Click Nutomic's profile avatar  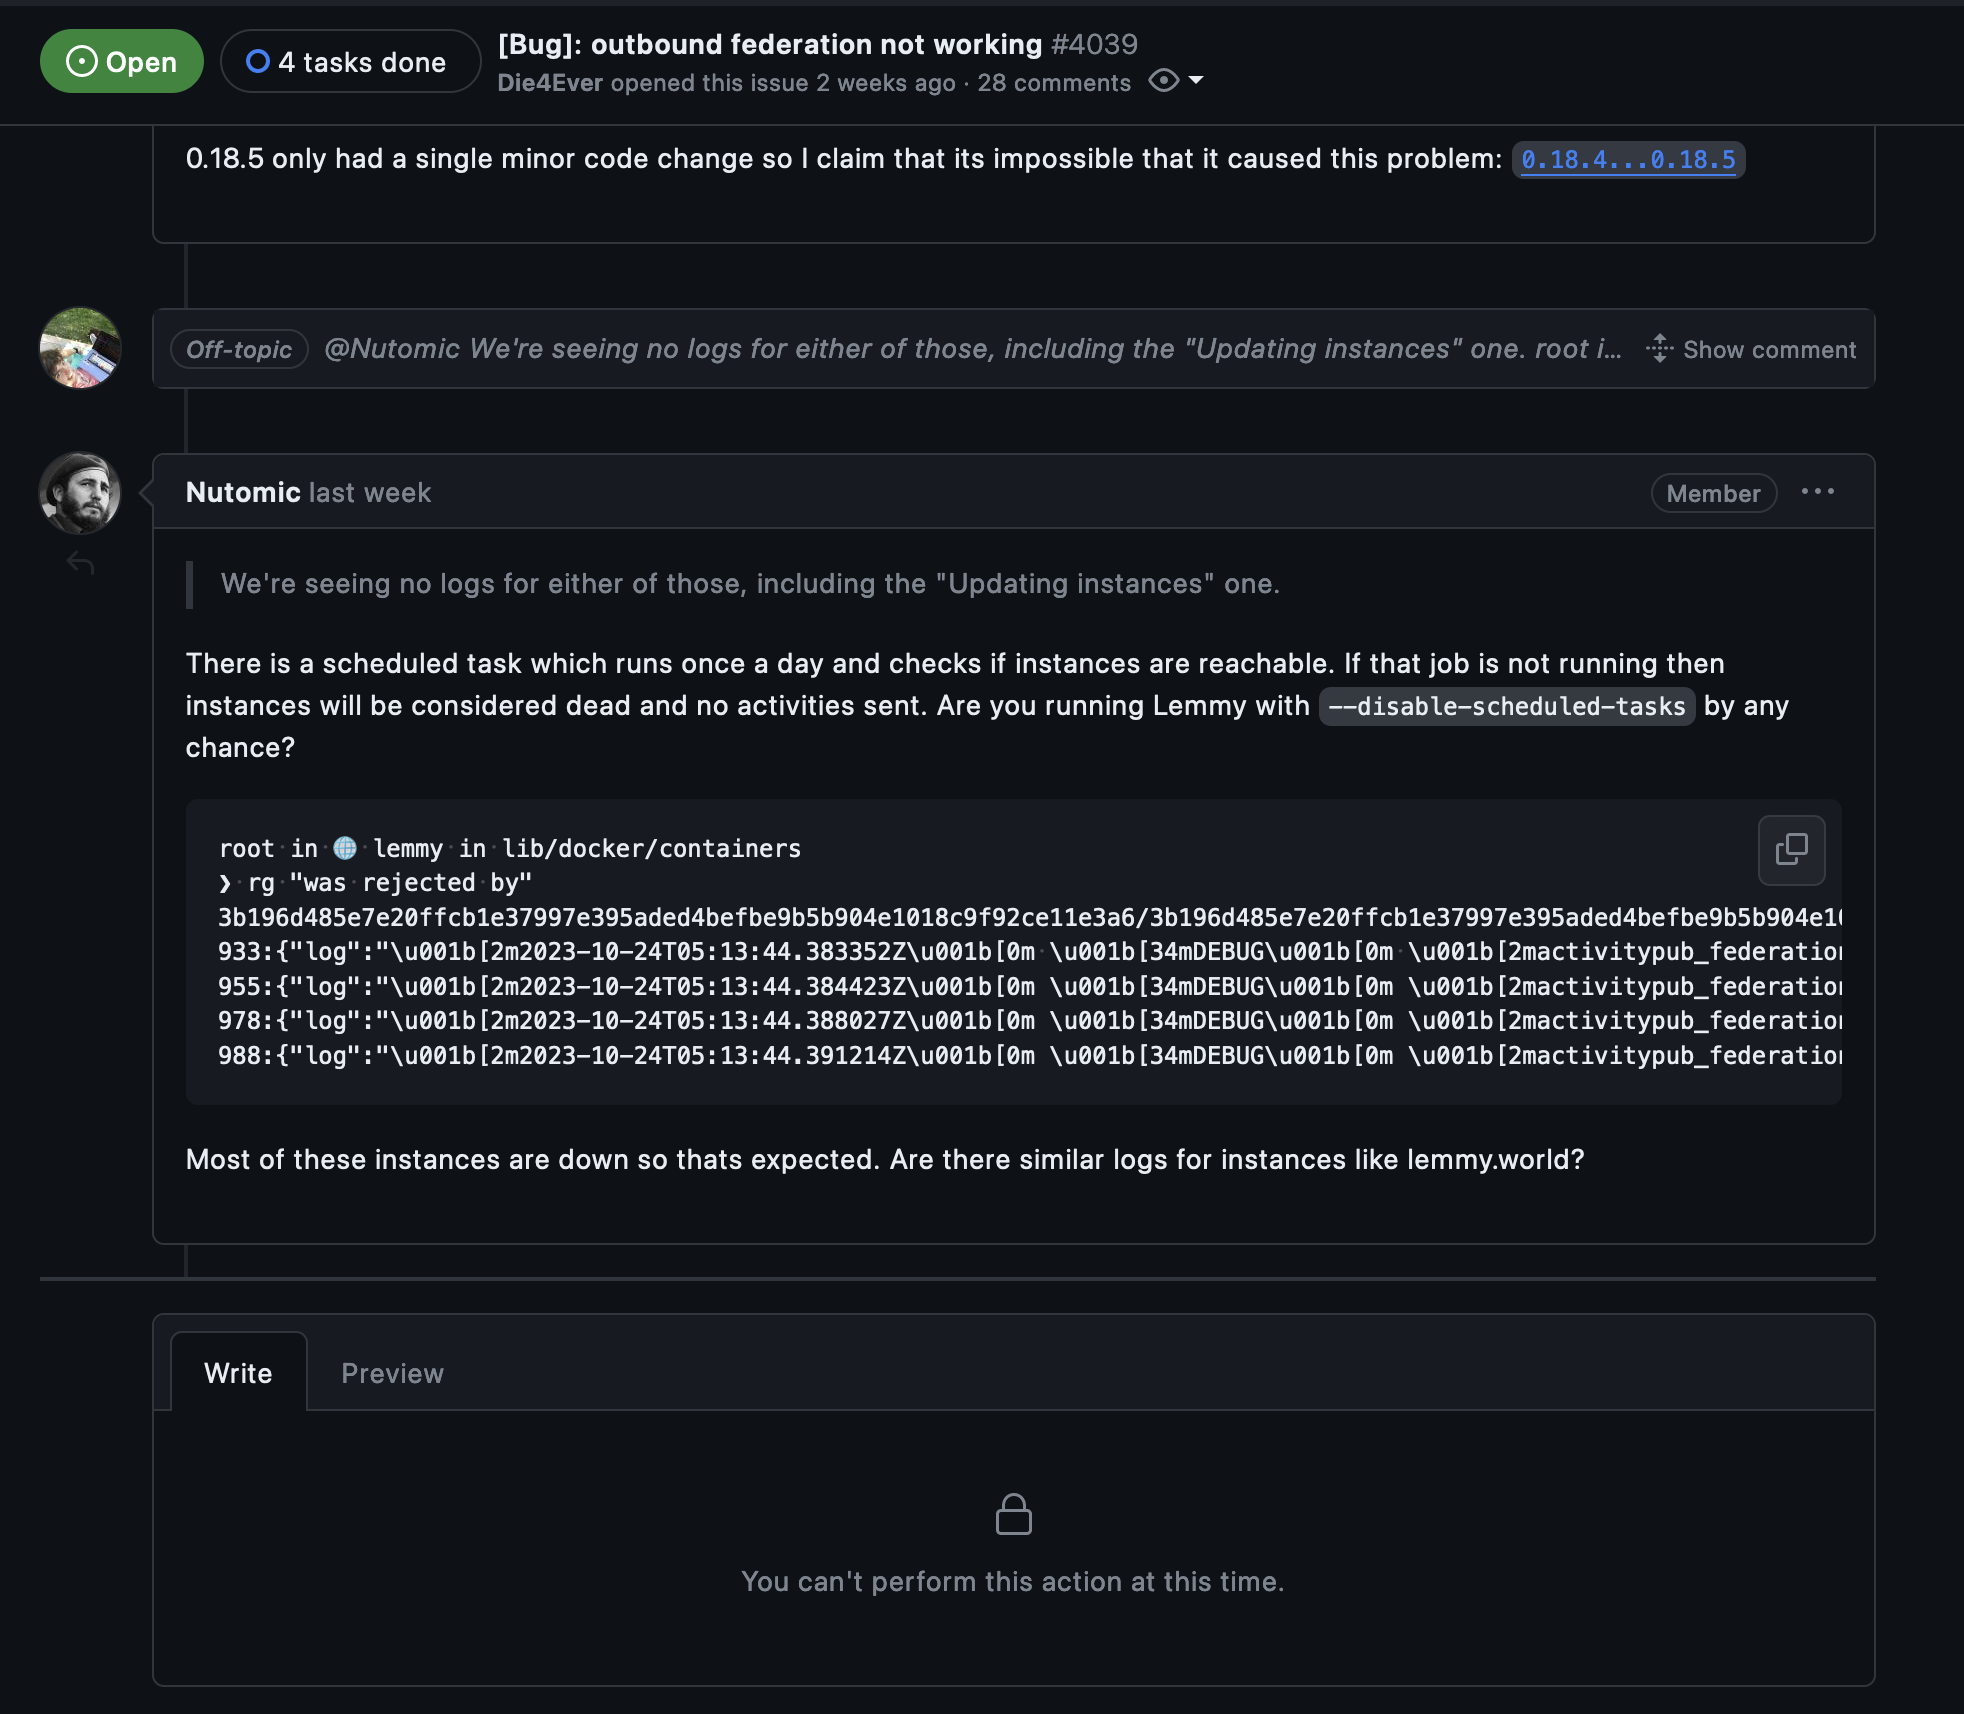pos(80,493)
